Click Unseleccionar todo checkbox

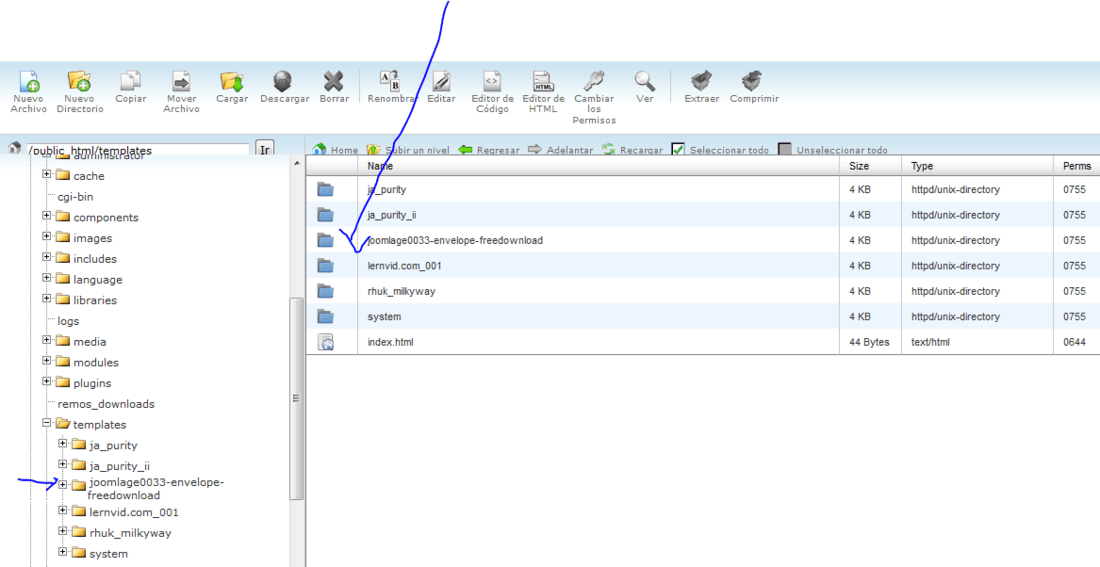tap(785, 149)
